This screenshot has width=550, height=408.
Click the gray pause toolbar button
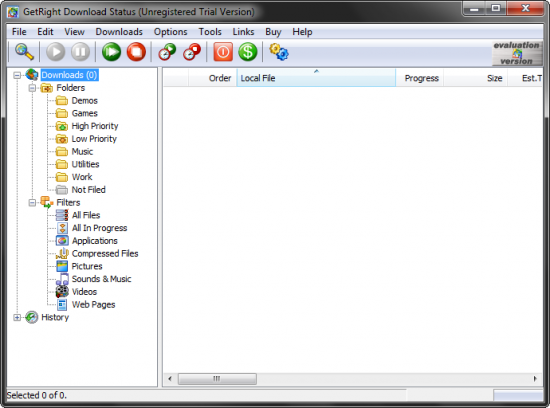[80, 52]
